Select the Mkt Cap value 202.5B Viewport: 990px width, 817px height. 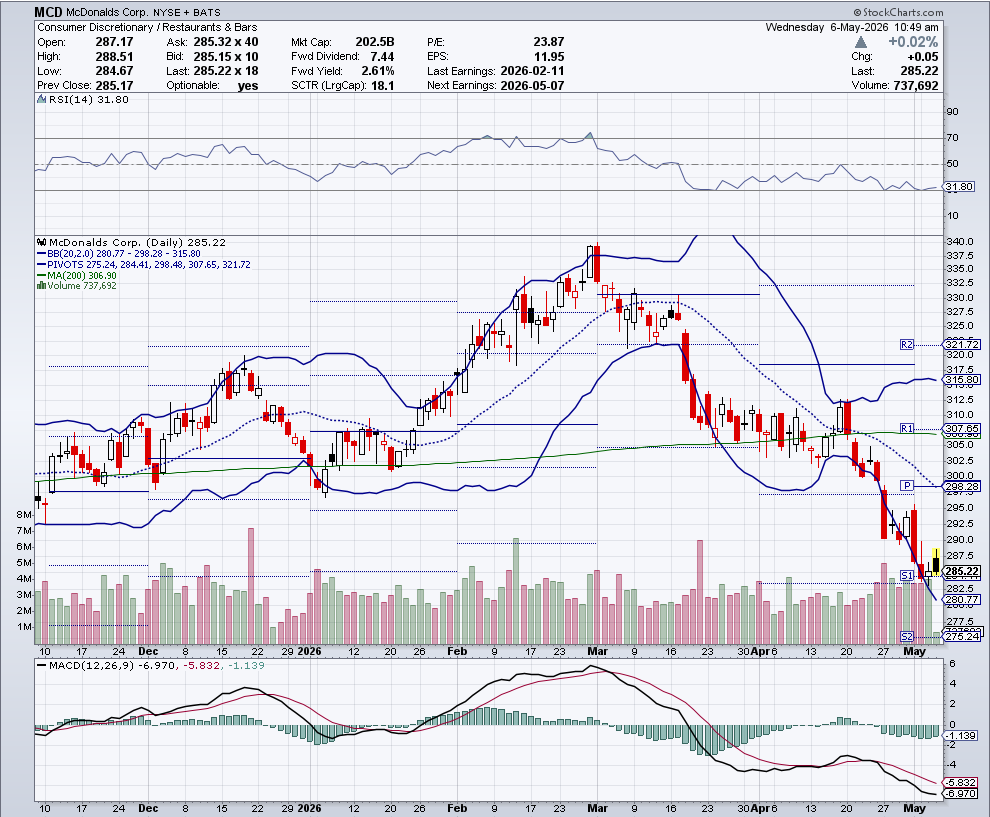375,42
